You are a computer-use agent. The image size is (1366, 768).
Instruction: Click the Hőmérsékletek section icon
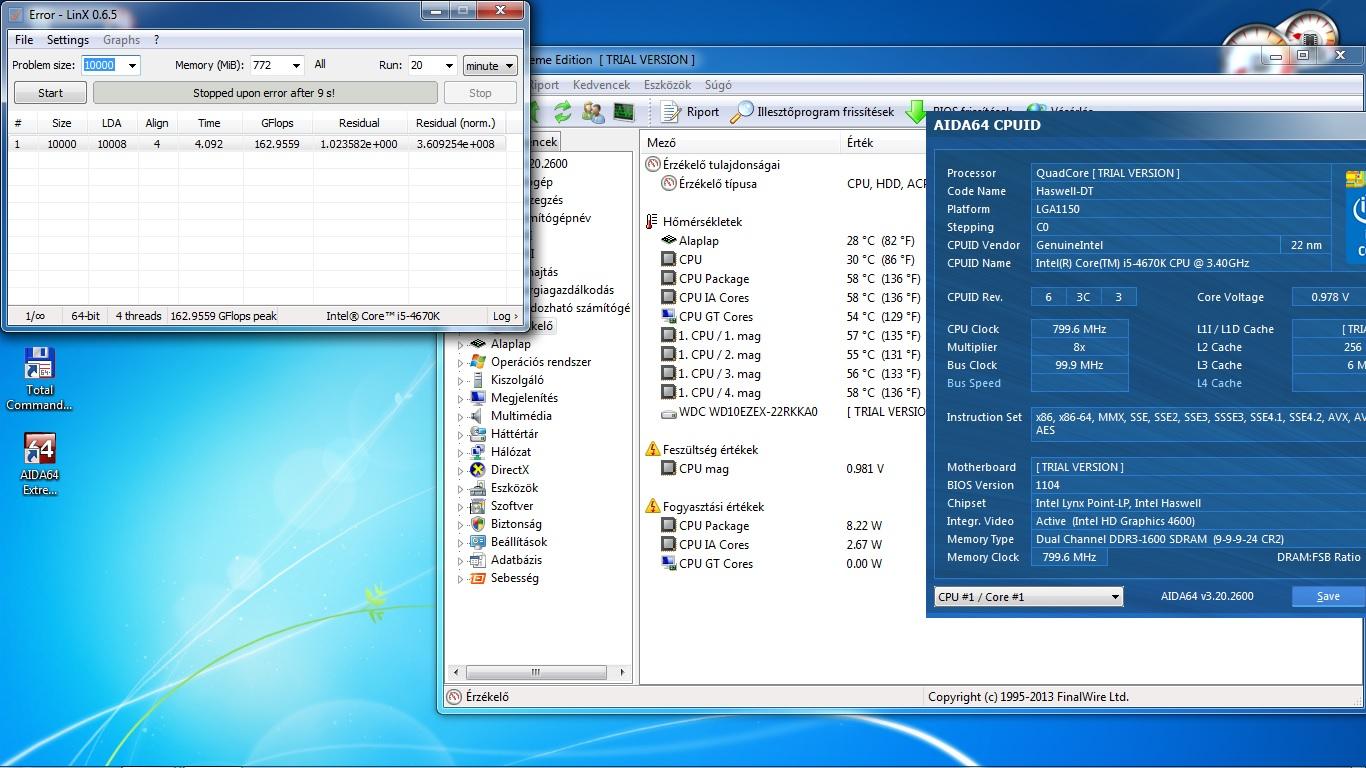click(x=652, y=222)
